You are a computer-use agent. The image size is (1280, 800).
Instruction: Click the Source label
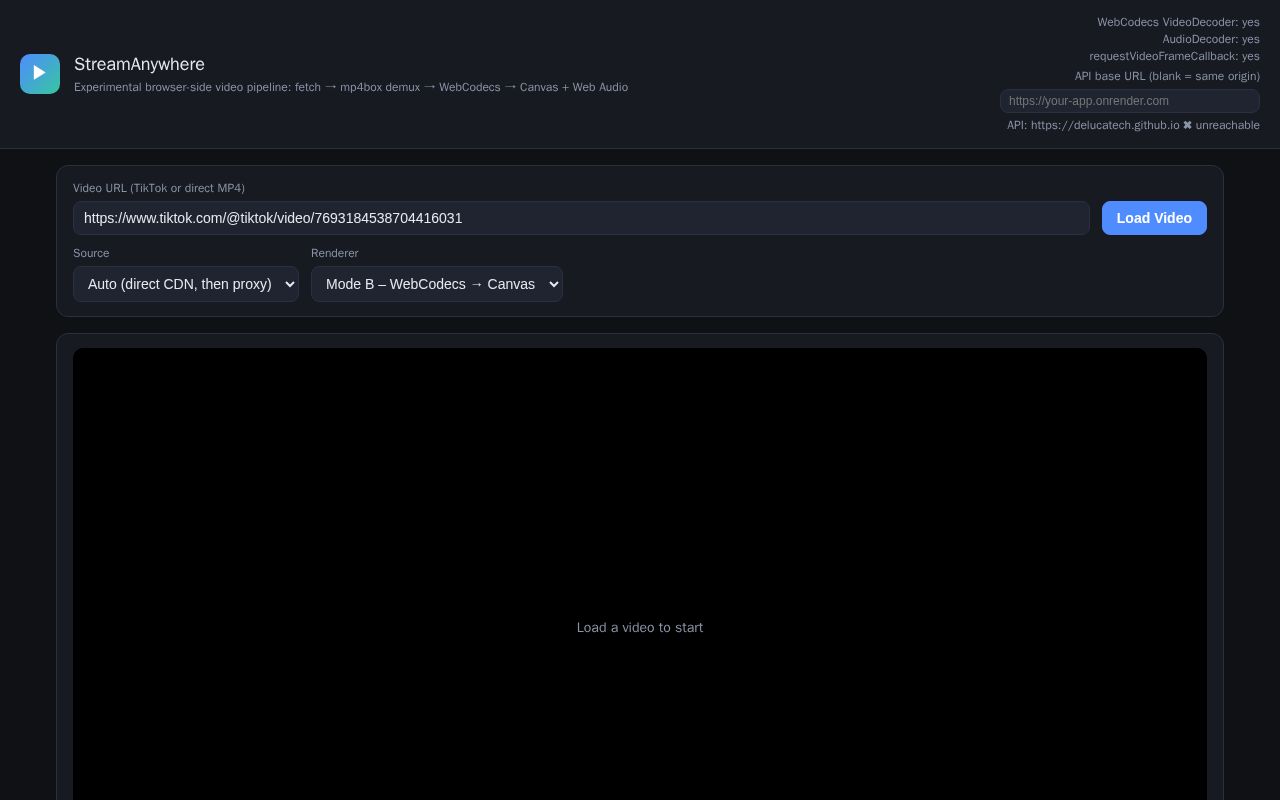tap(91, 253)
